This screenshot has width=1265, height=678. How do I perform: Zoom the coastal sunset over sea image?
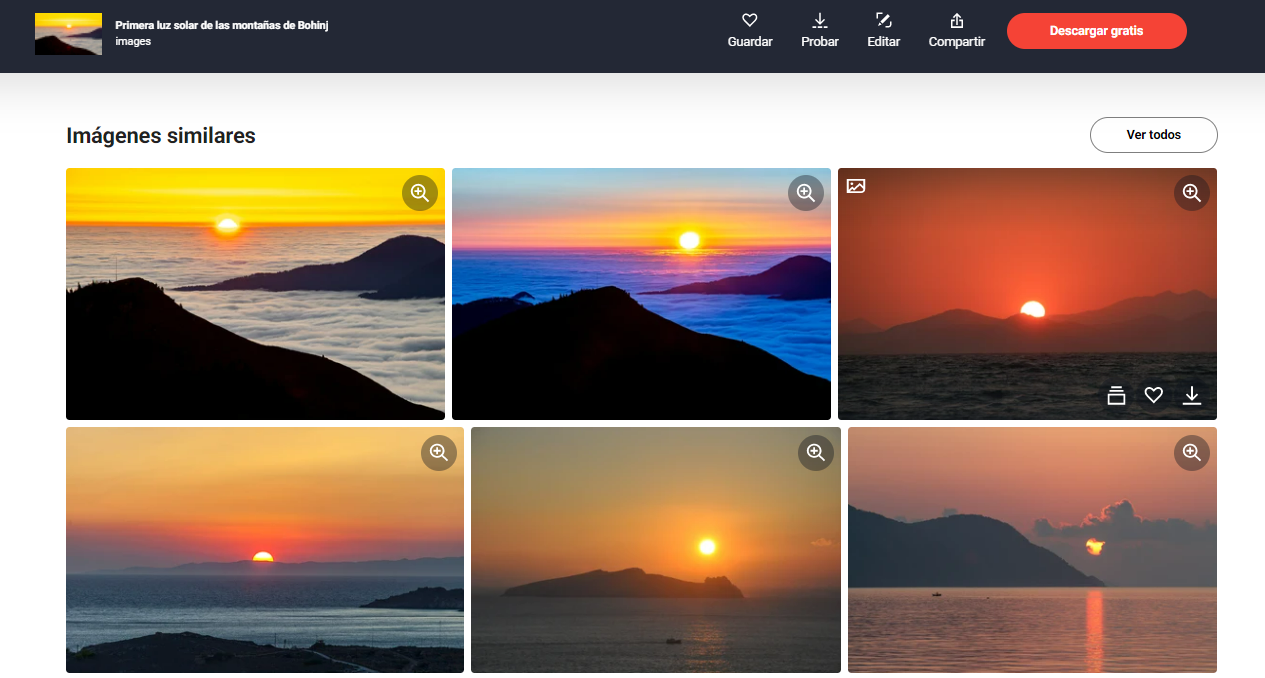click(438, 453)
